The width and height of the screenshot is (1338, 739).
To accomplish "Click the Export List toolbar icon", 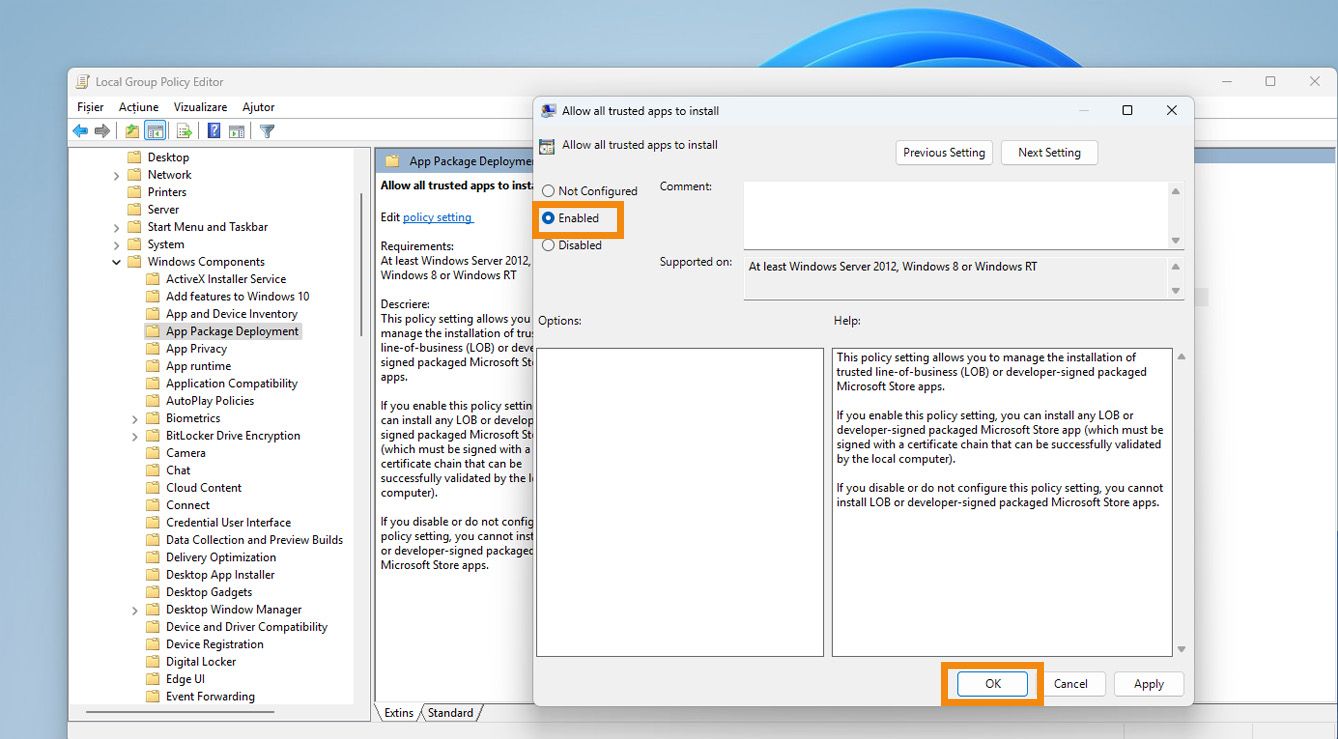I will 184,131.
